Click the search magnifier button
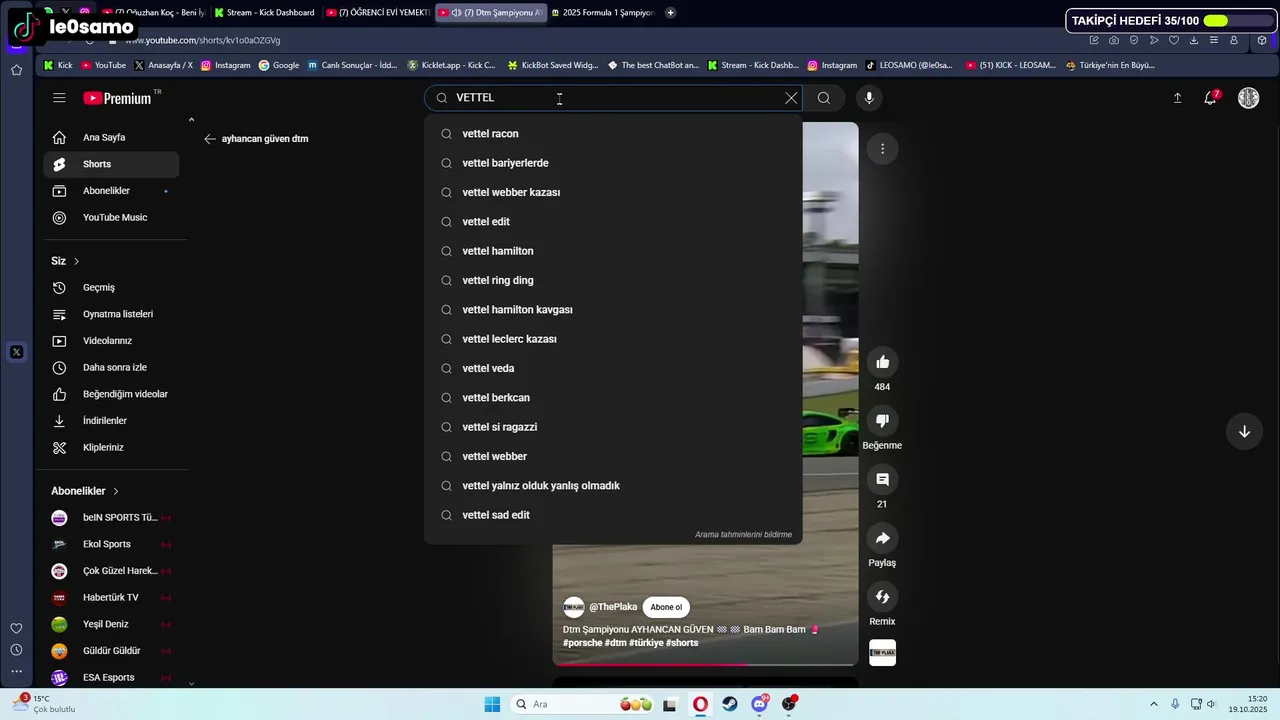This screenshot has width=1280, height=720. pyautogui.click(x=824, y=98)
